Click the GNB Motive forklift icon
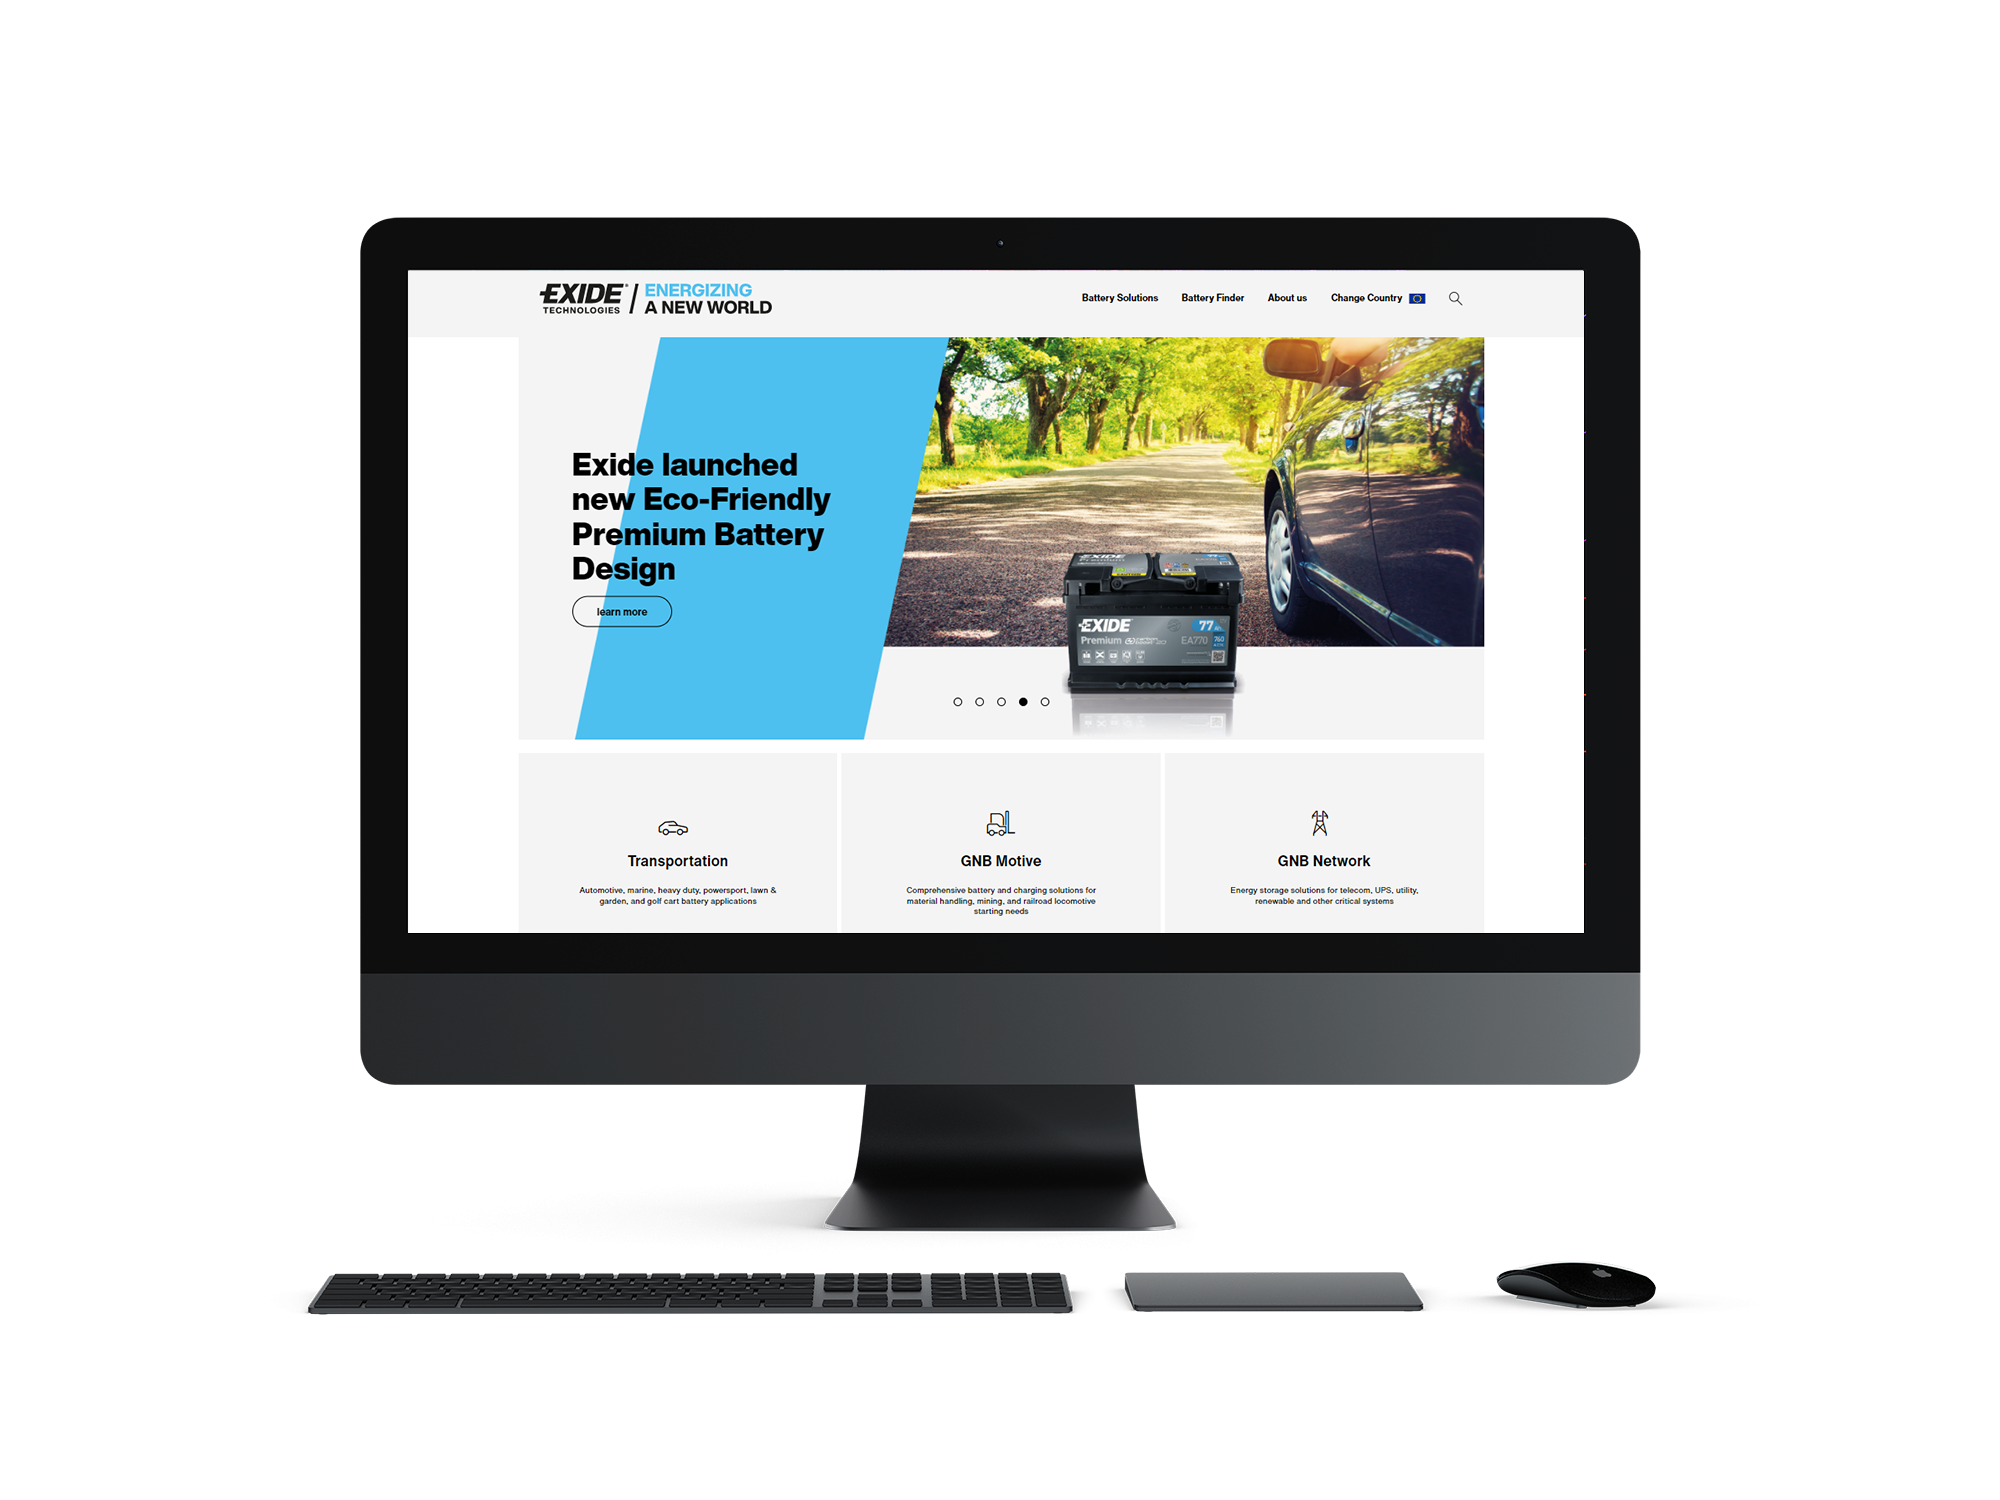Image resolution: width=2000 pixels, height=1500 pixels. point(998,822)
